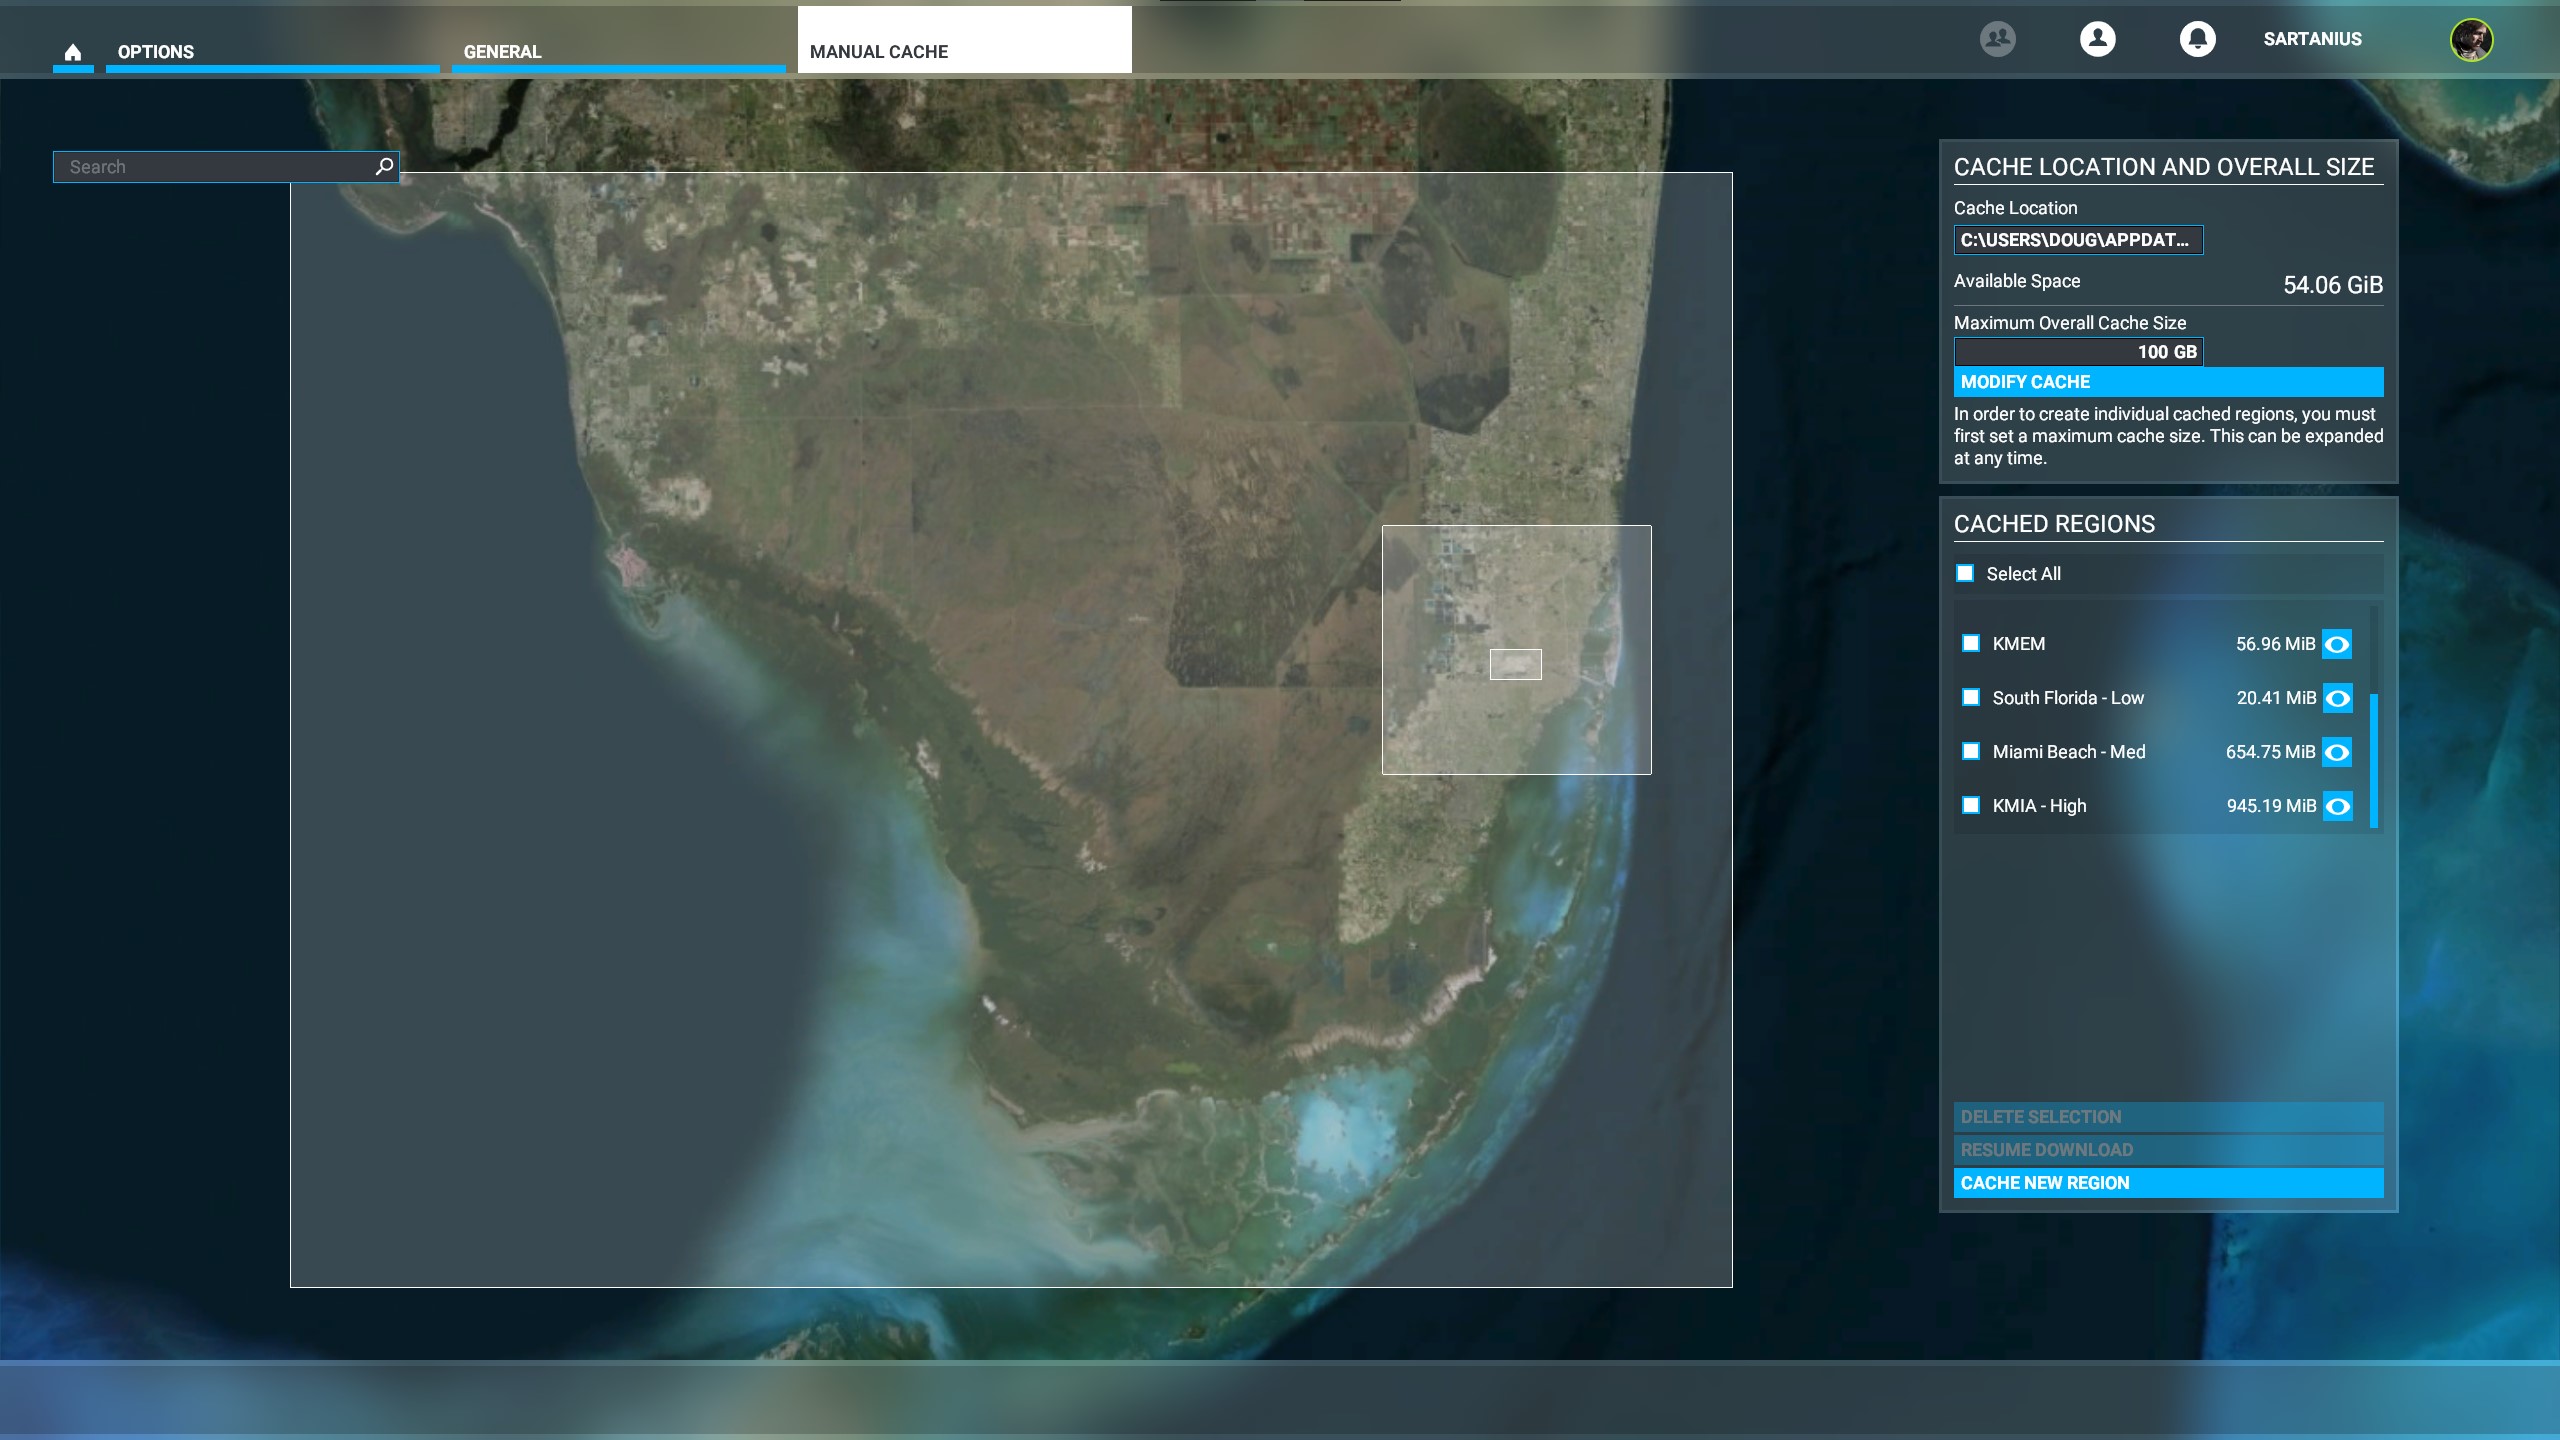The height and width of the screenshot is (1440, 2560).
Task: Open the profile person icon
Action: pyautogui.click(x=2097, y=39)
